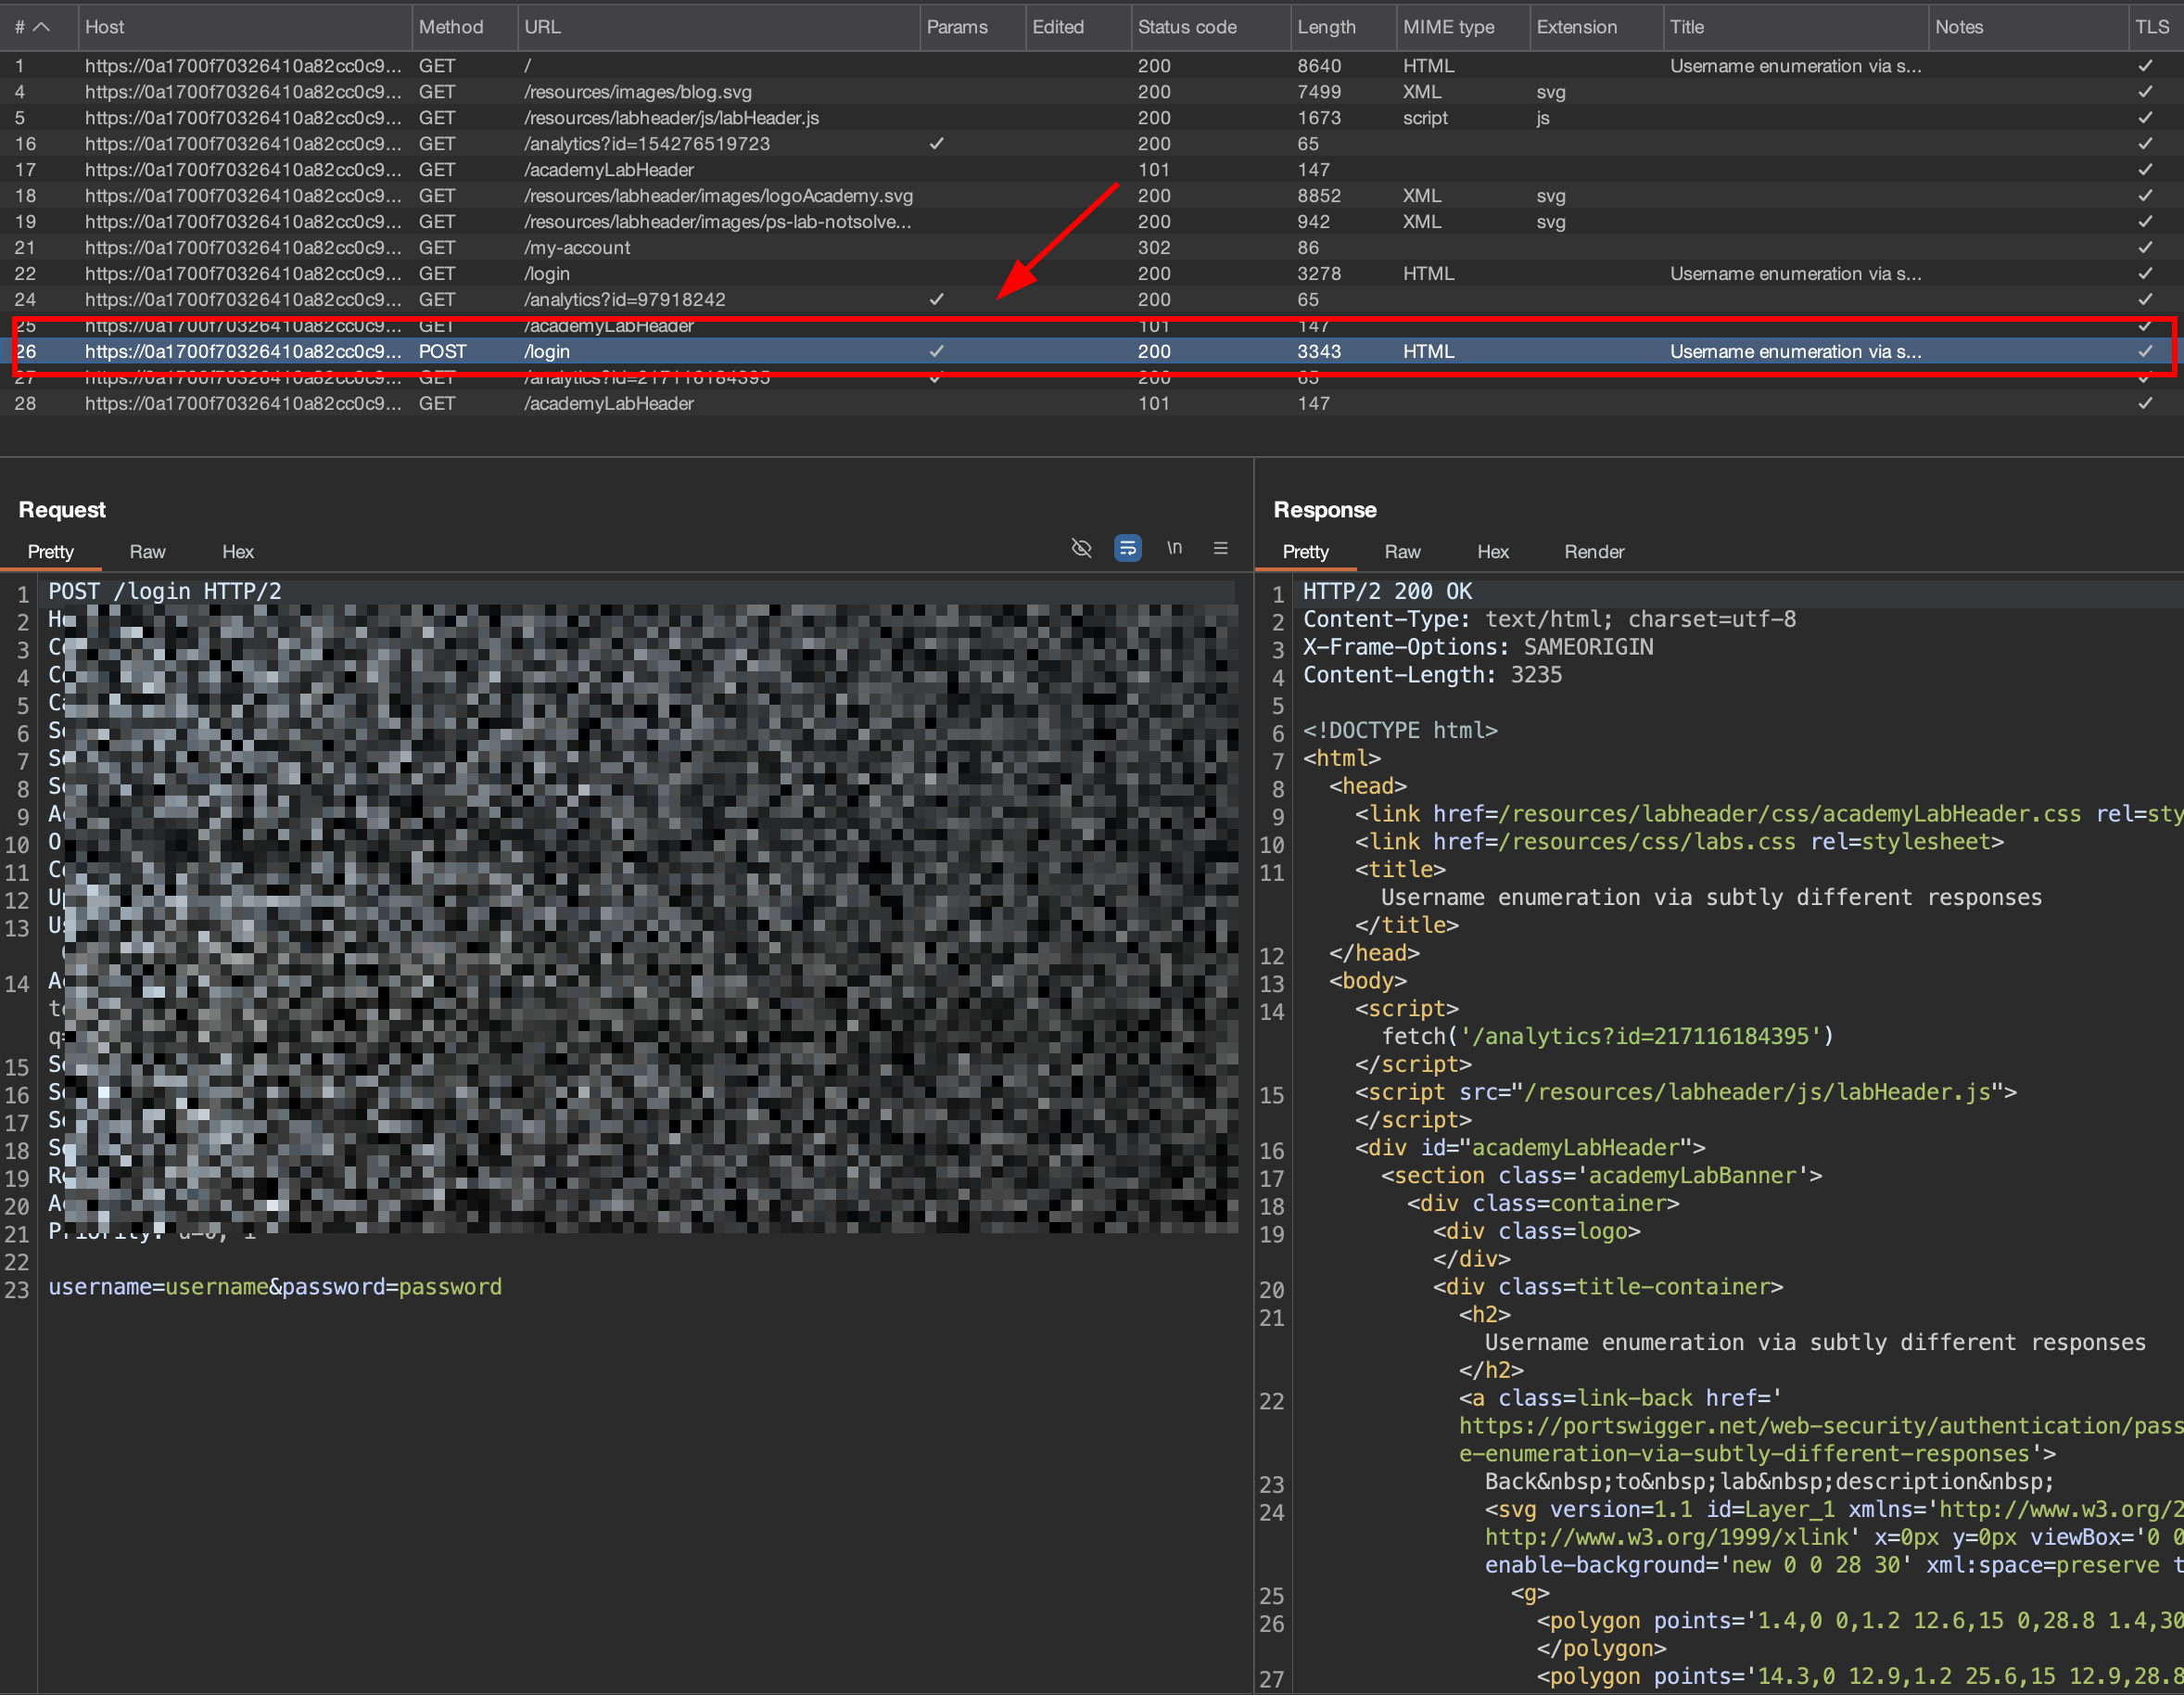Select the GET /my-account 302 request row
This screenshot has height=1695, width=2184.
(577, 247)
